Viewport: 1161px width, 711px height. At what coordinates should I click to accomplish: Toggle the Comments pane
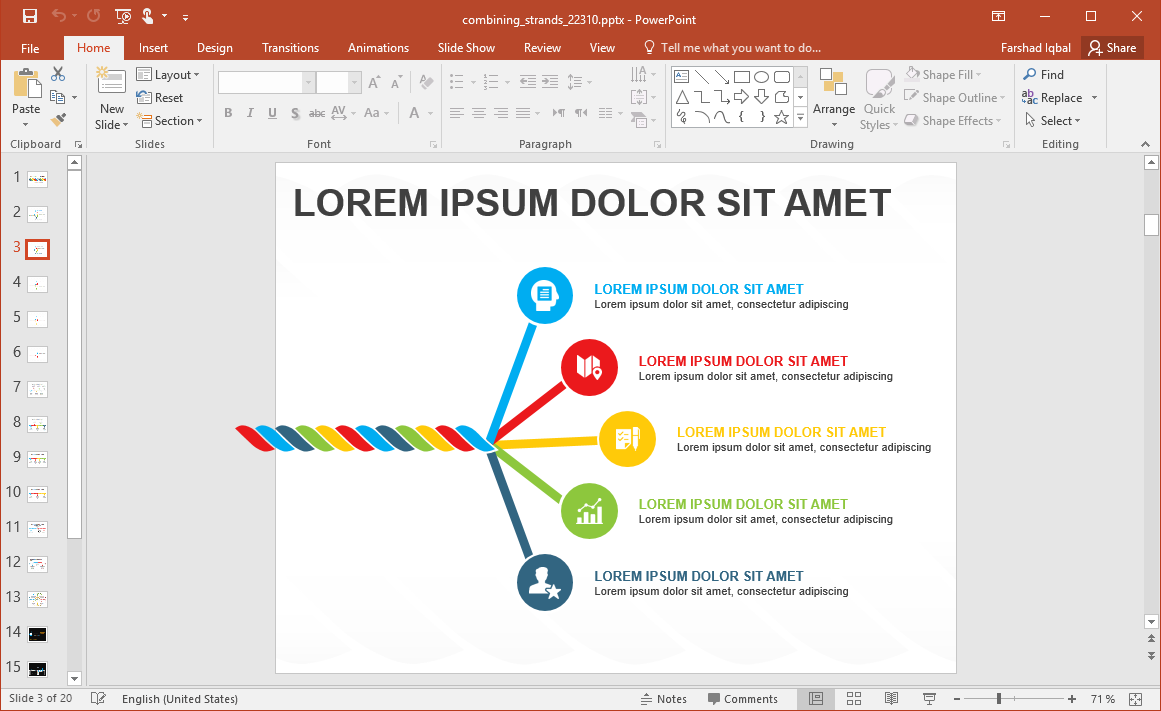tap(743, 699)
